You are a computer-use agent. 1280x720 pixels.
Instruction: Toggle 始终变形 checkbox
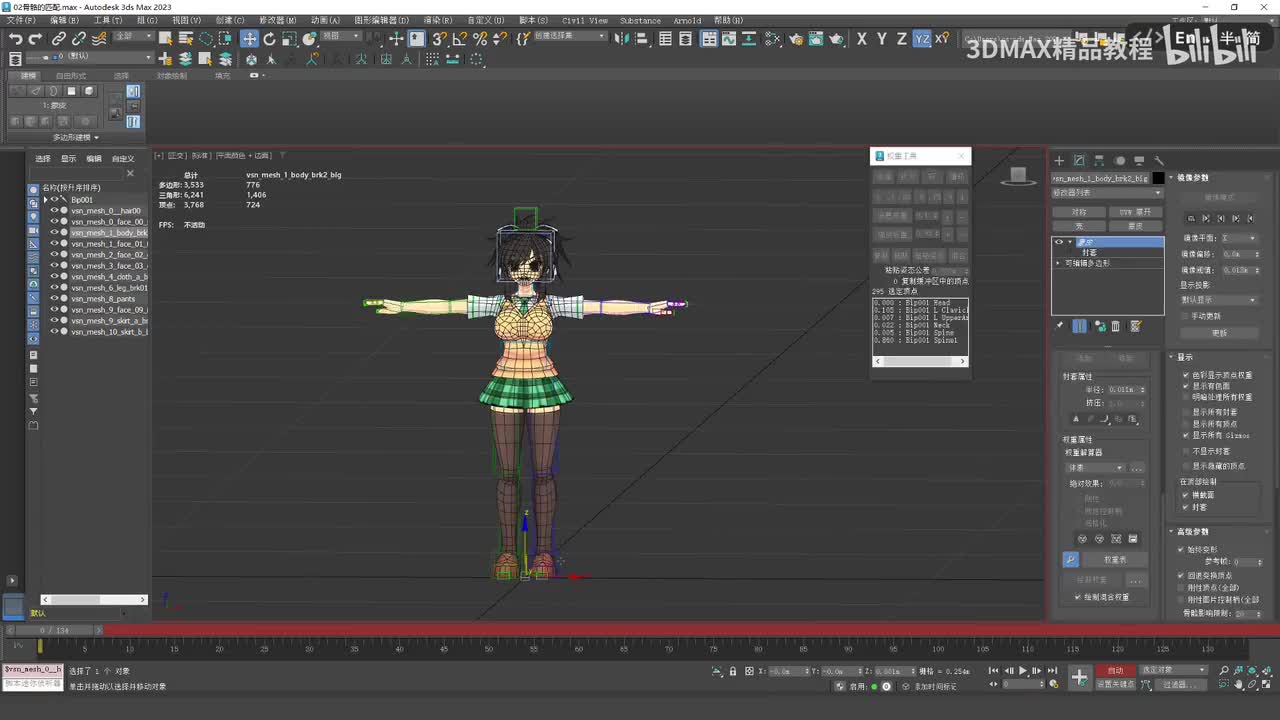[x=1181, y=549]
